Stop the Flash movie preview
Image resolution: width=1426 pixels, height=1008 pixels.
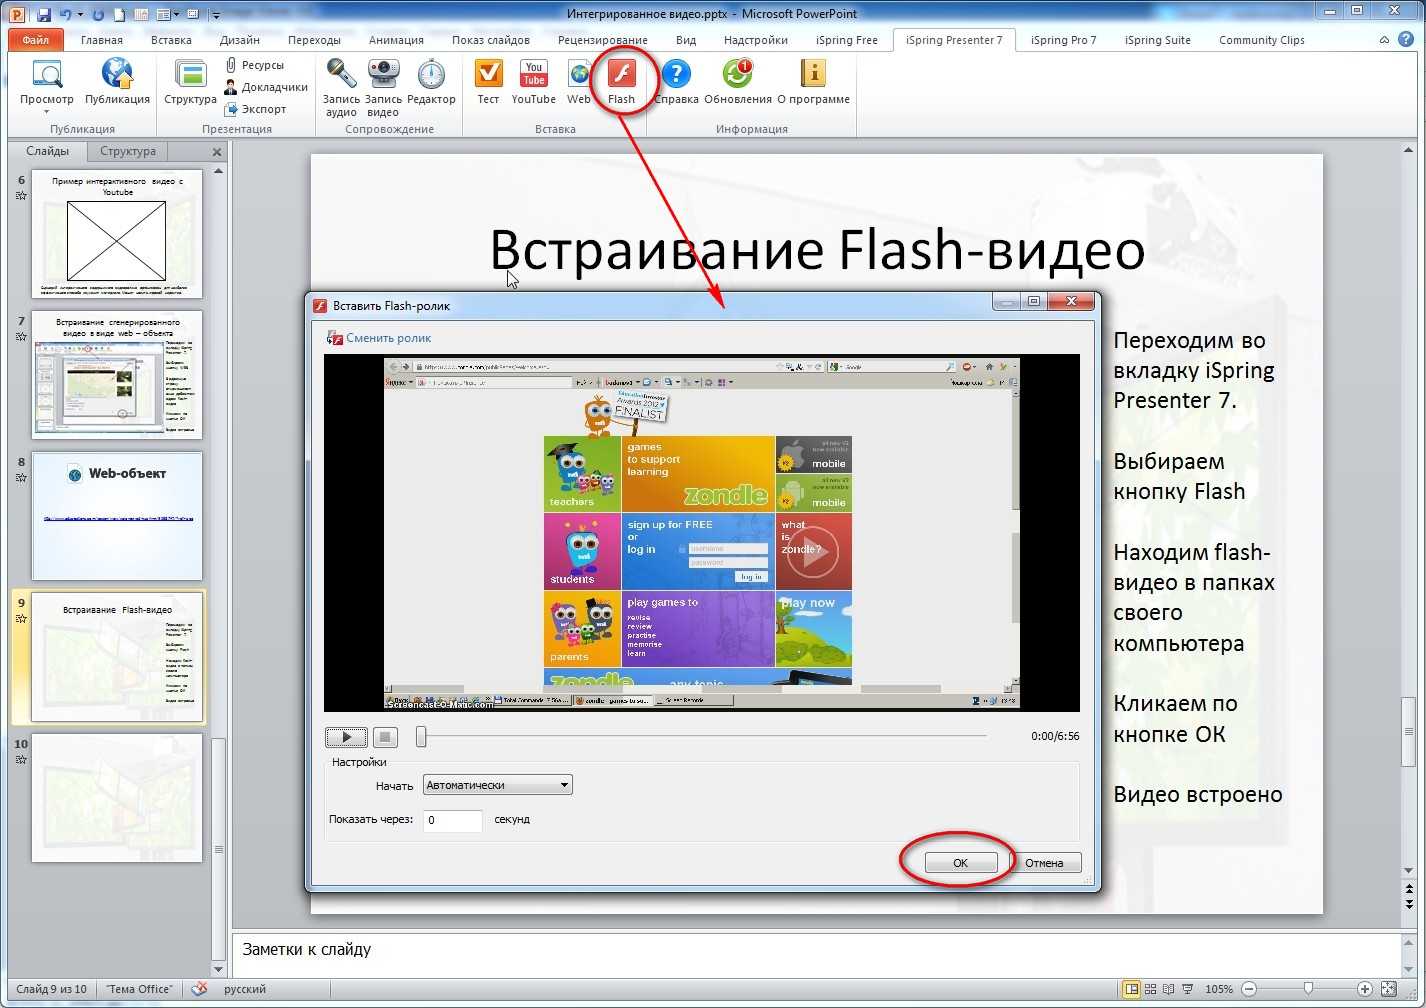[x=385, y=737]
